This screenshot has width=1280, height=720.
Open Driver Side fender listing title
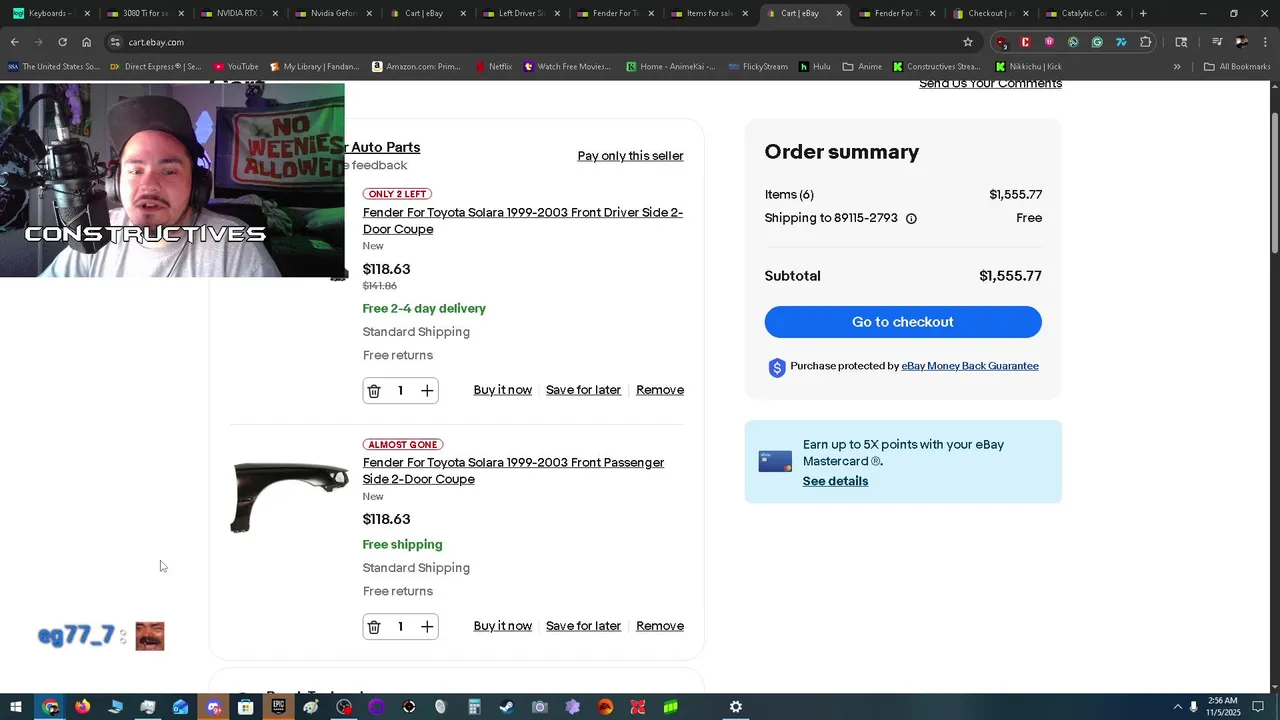point(523,221)
